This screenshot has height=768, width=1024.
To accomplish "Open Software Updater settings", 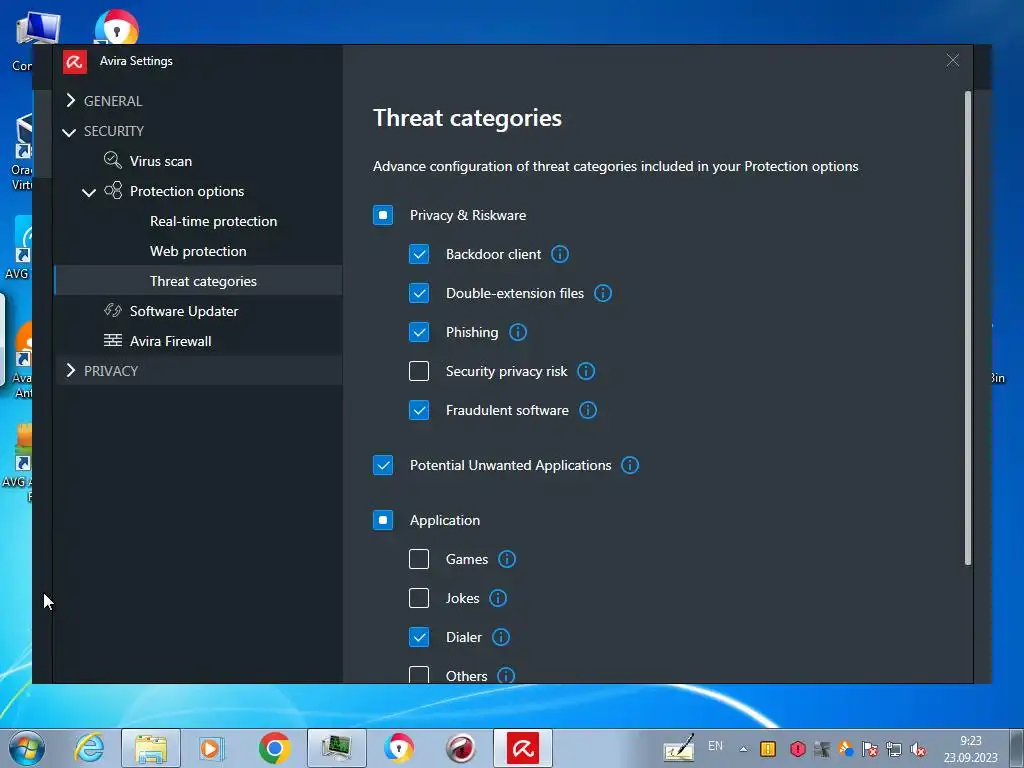I will 184,312.
